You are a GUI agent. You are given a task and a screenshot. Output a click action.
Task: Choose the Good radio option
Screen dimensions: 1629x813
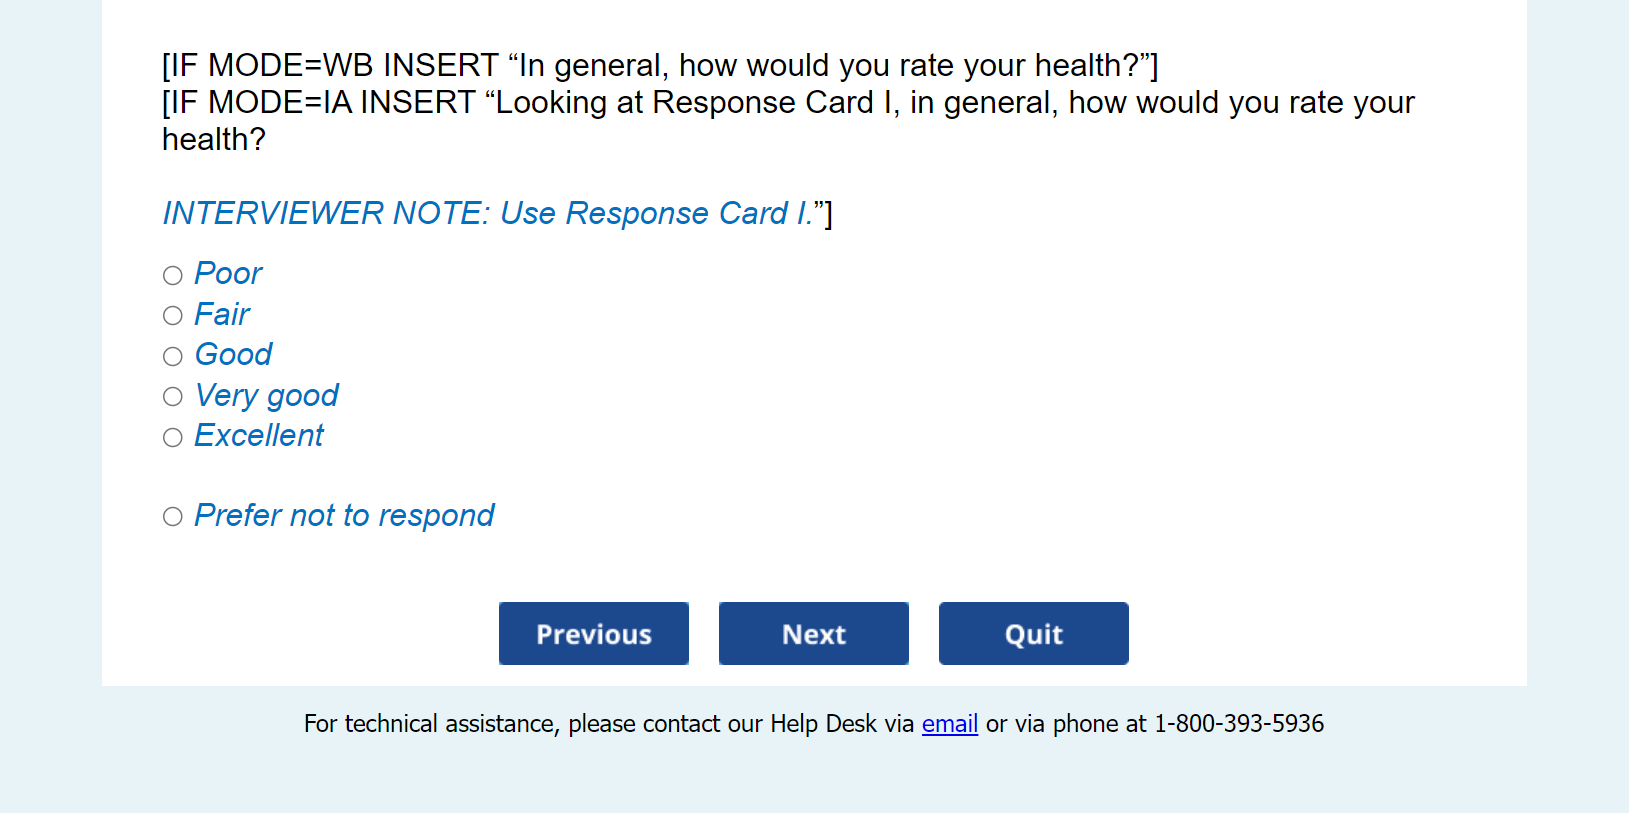click(x=173, y=356)
